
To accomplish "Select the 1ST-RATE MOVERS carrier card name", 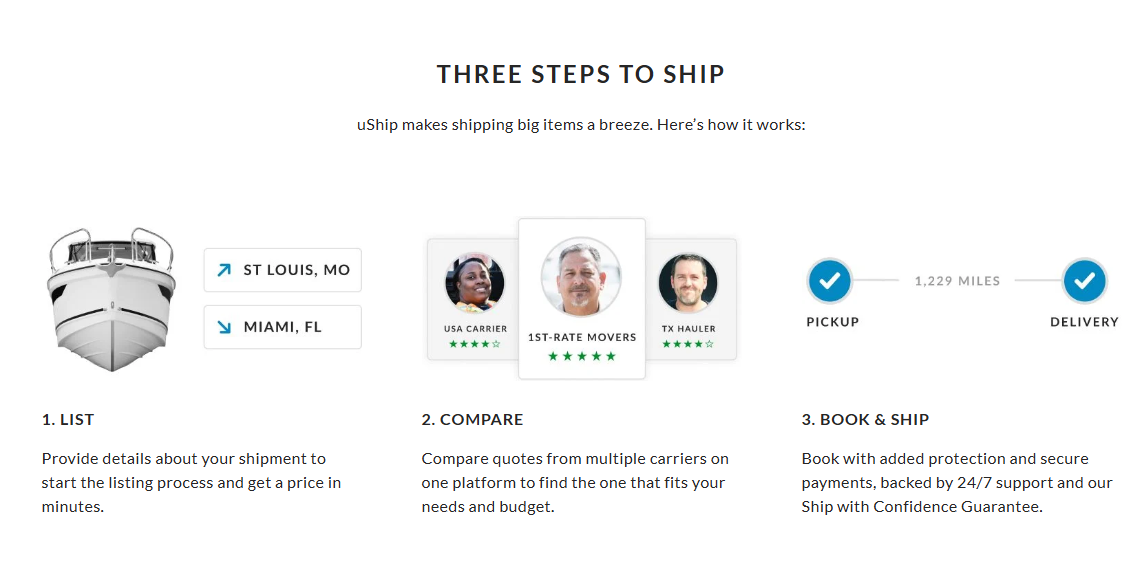I will (x=582, y=337).
